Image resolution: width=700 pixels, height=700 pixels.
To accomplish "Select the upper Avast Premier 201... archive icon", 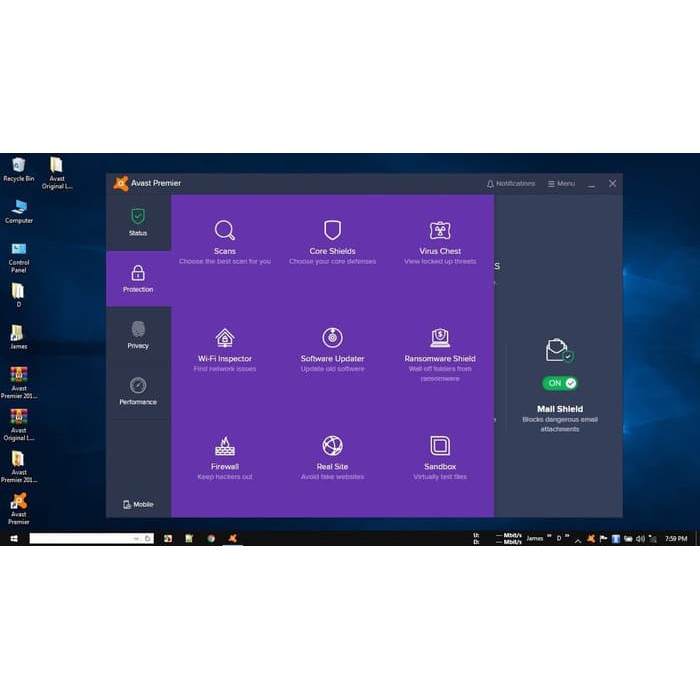I will pyautogui.click(x=18, y=383).
